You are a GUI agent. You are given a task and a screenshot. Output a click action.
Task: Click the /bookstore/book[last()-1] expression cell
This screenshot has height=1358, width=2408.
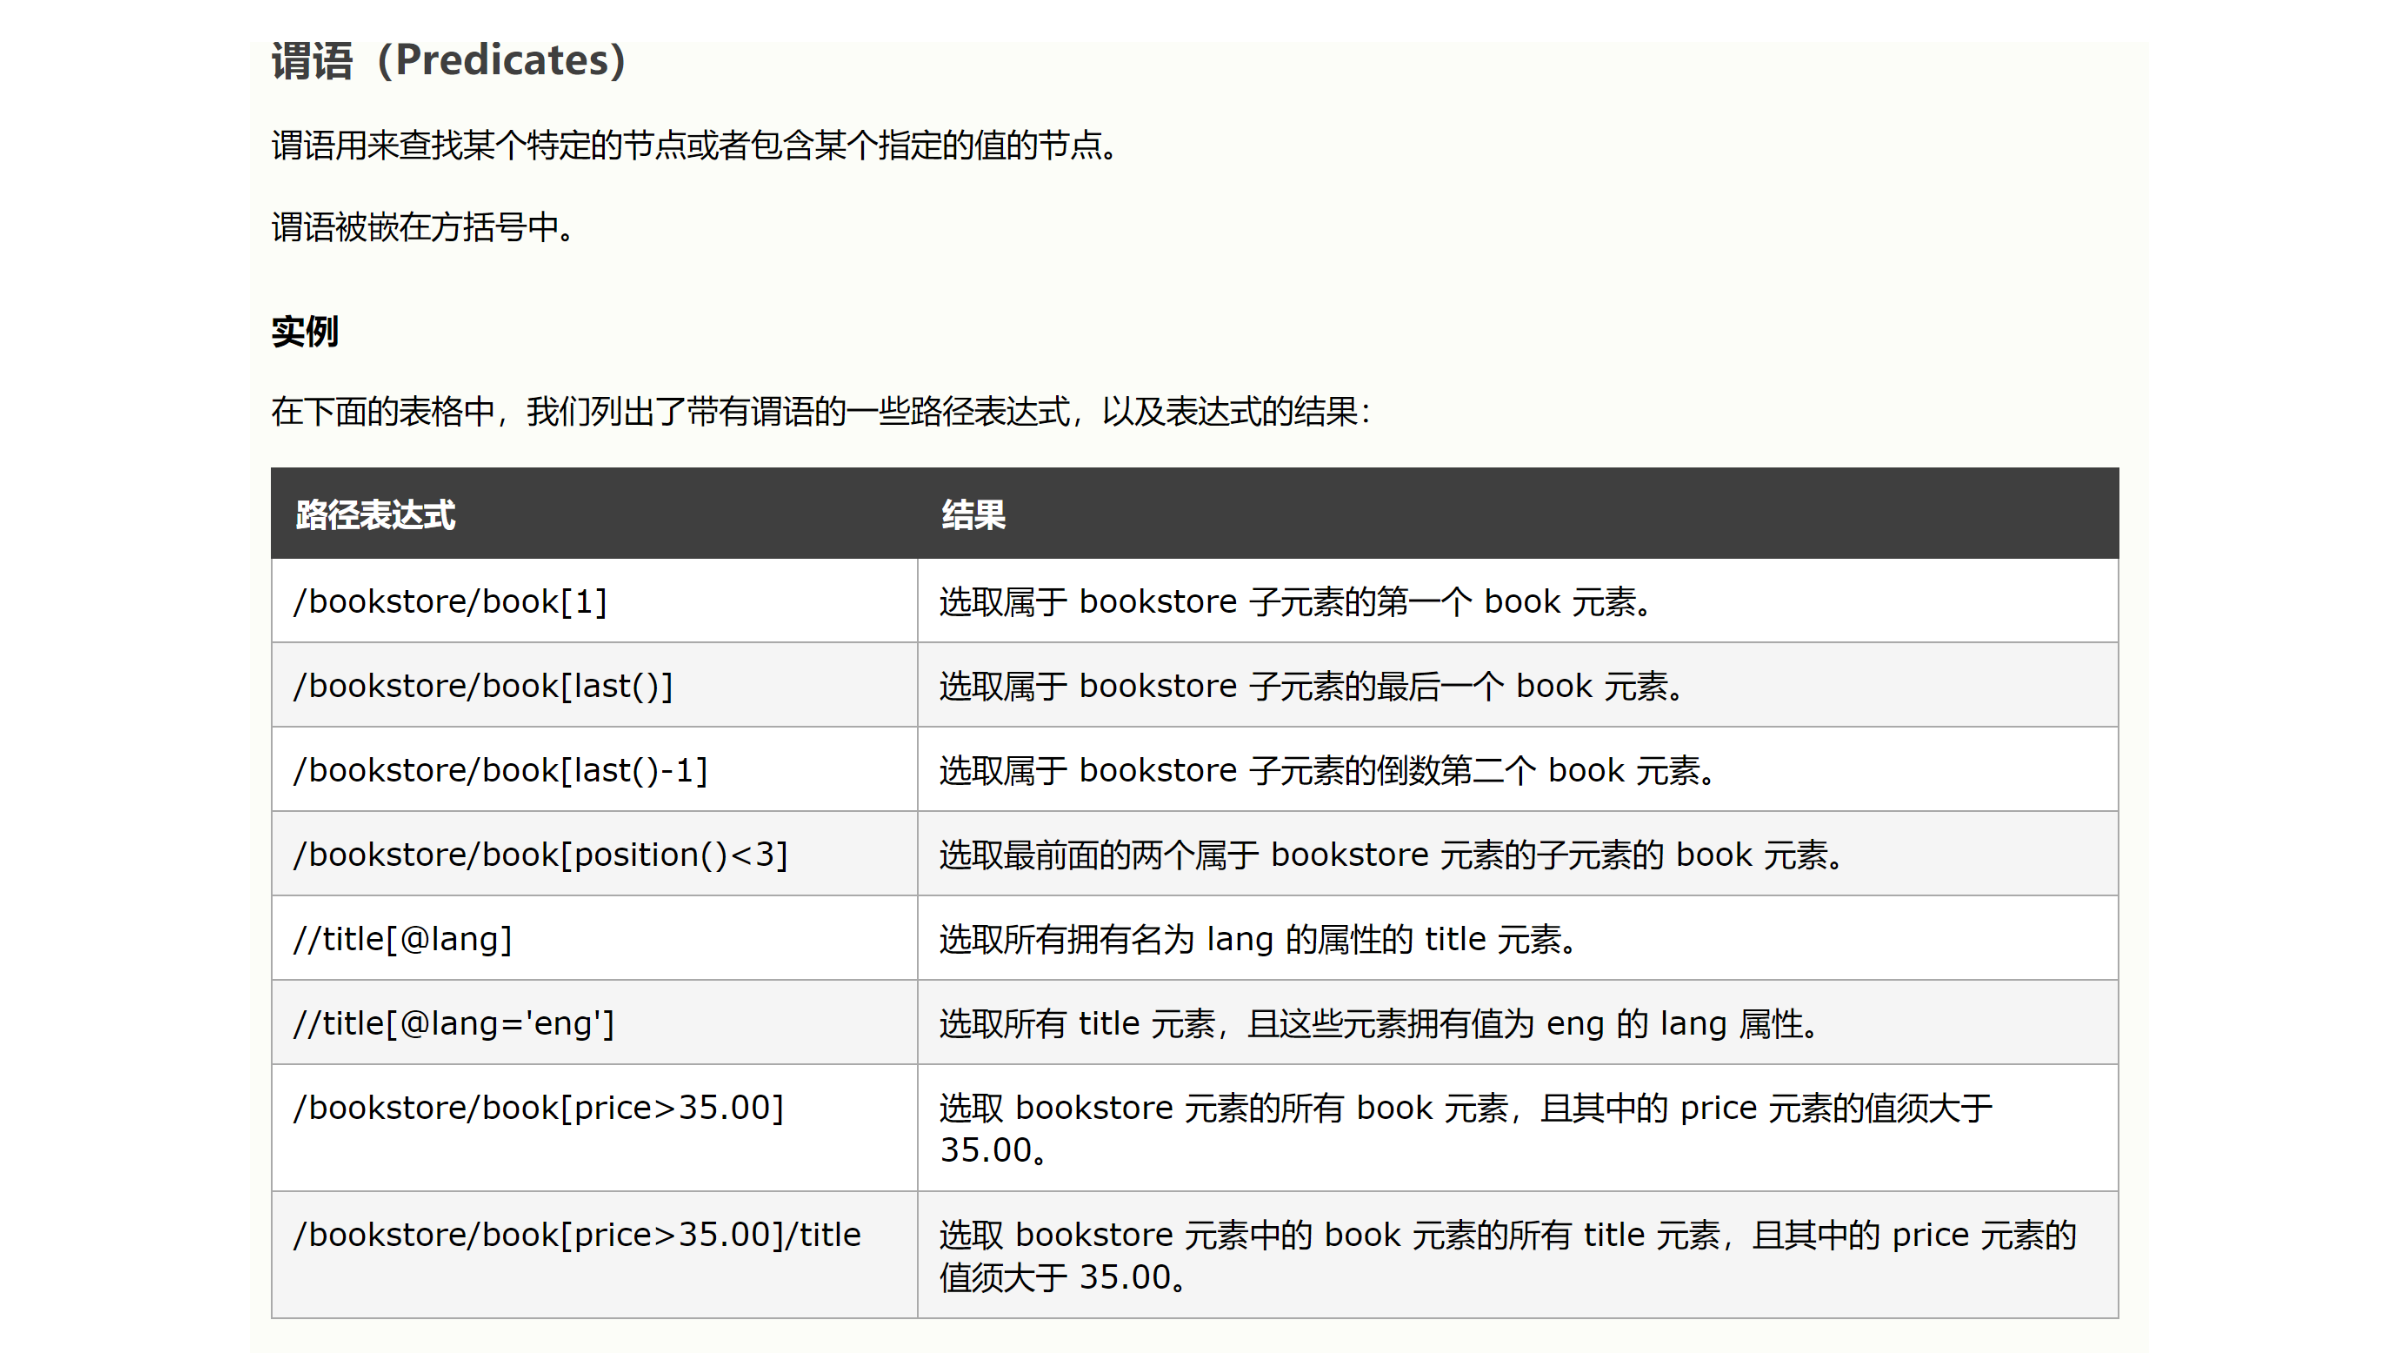[x=500, y=771]
